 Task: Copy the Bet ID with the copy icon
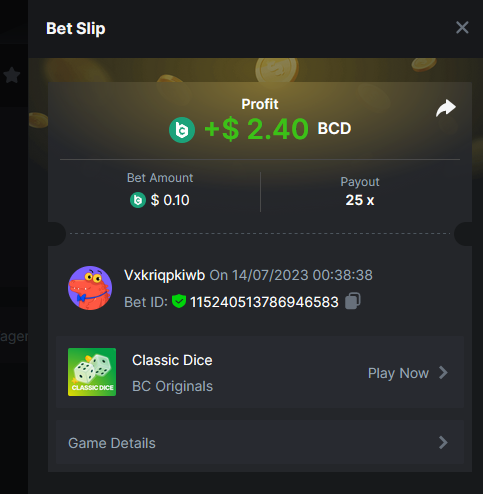[x=353, y=301]
